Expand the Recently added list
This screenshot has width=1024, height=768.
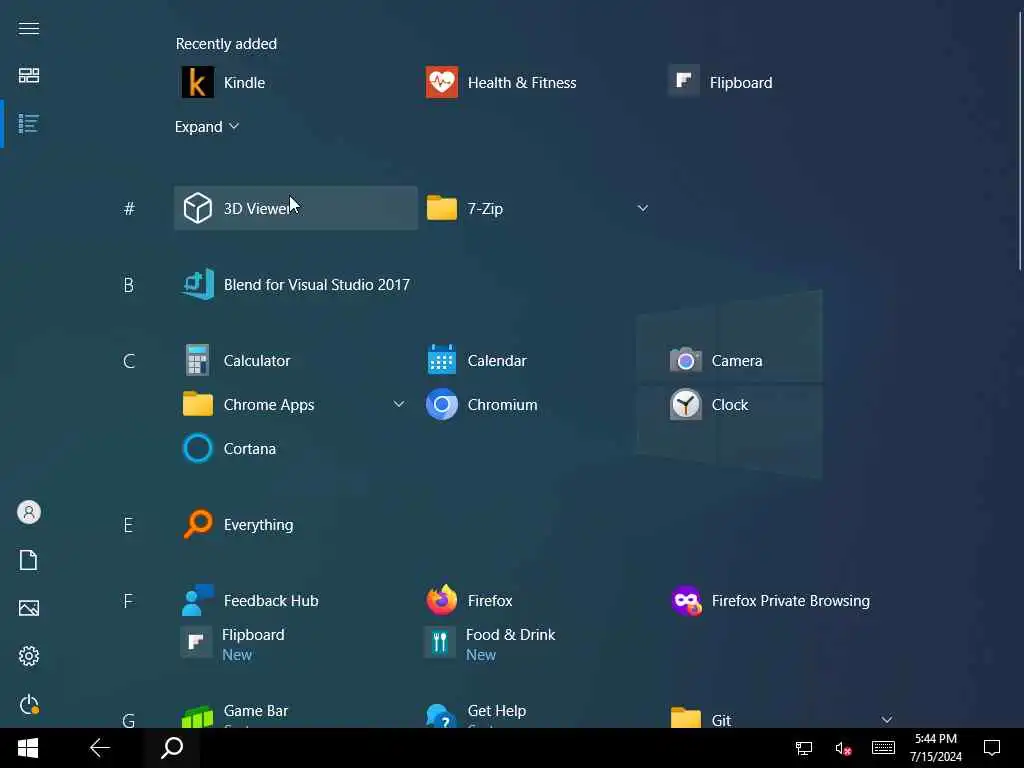click(x=206, y=127)
